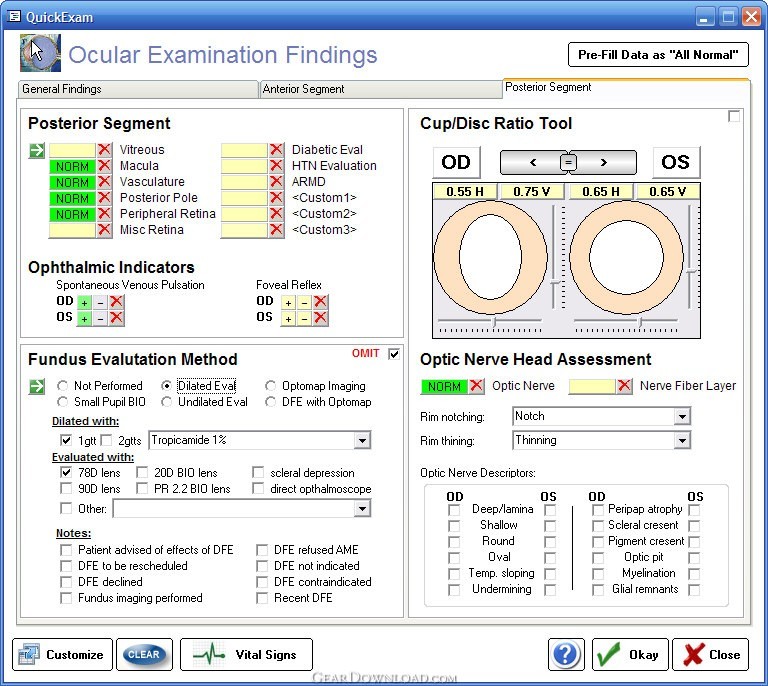This screenshot has height=686, width=768.
Task: Open help with question mark icon
Action: 566,654
